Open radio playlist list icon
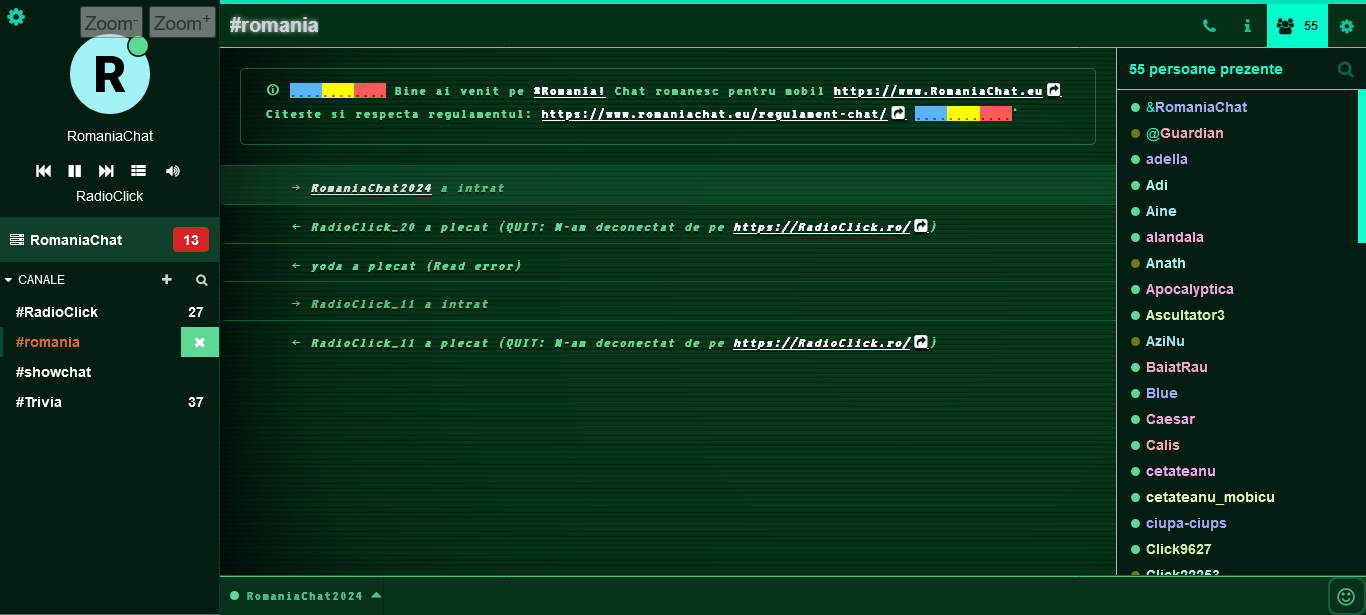Image resolution: width=1366 pixels, height=615 pixels. pyautogui.click(x=139, y=171)
